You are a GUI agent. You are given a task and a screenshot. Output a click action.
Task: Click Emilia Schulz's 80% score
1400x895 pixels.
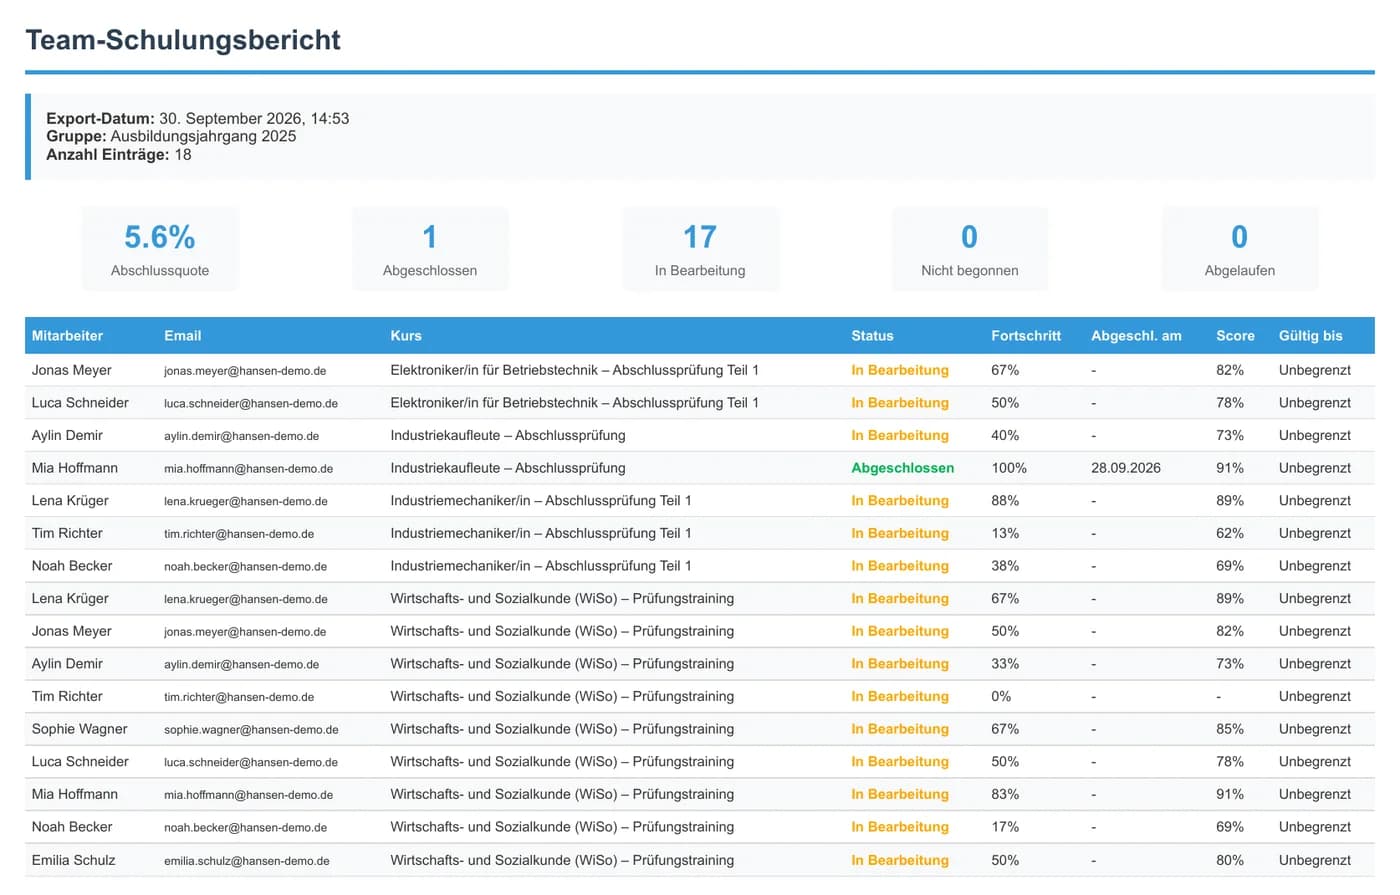coord(1230,860)
